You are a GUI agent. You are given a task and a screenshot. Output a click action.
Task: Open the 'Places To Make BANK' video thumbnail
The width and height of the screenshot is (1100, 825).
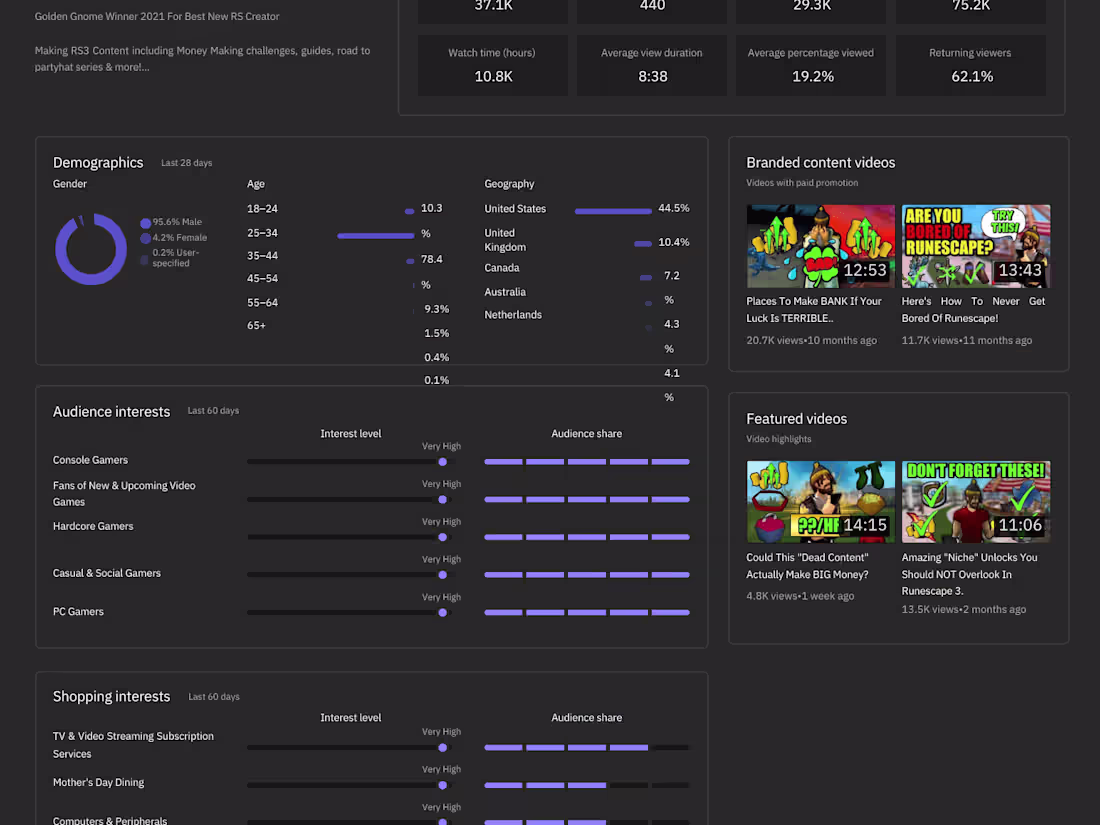(820, 246)
